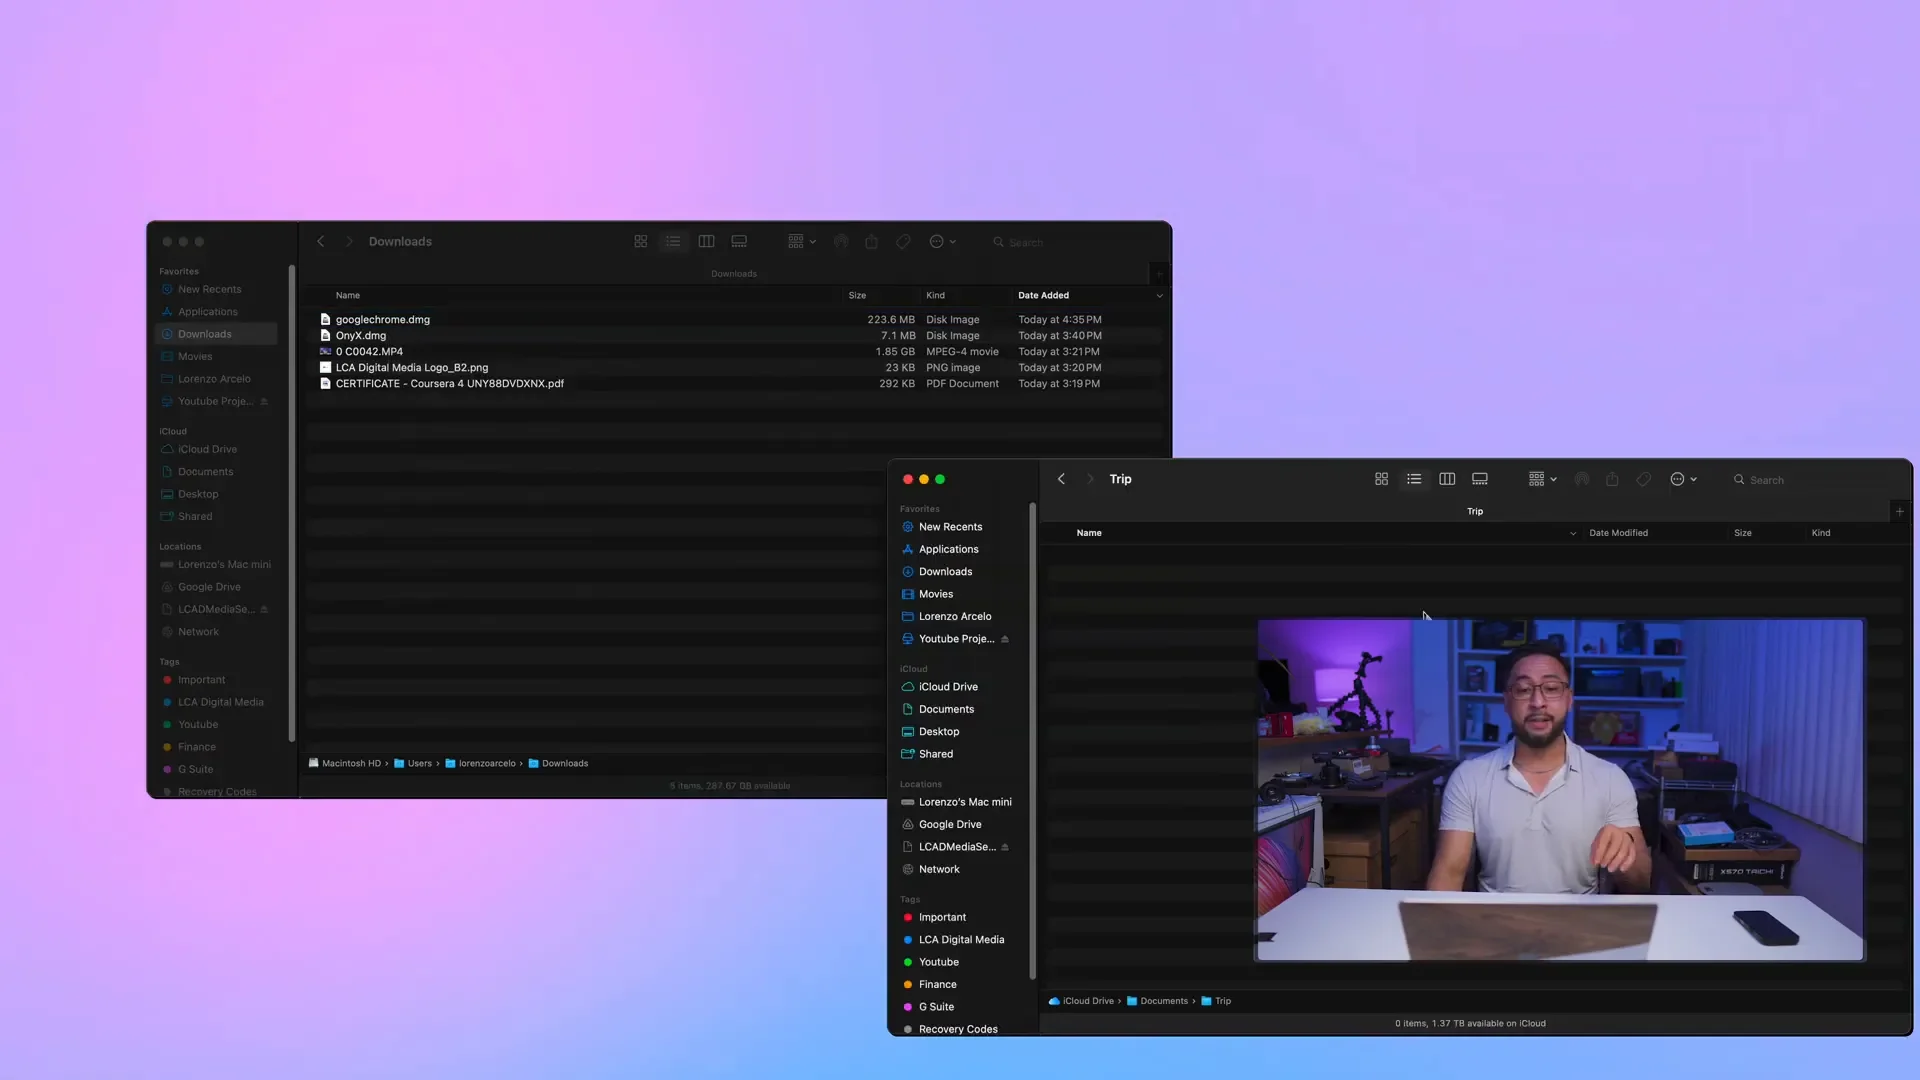Click Edit Tags icon in Downloads window
This screenshot has width=1920, height=1080.
tap(903, 241)
